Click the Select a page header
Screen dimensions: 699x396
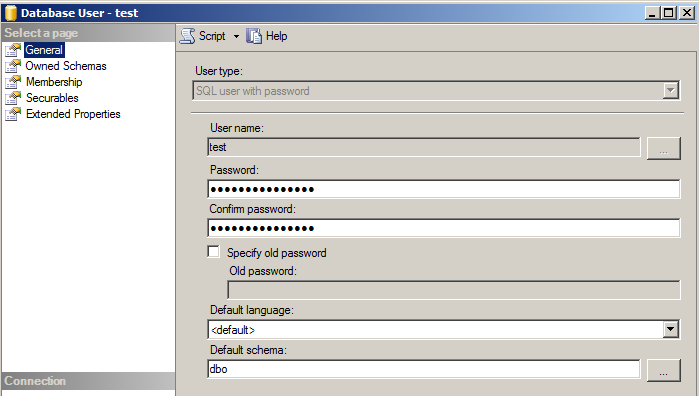[88, 33]
